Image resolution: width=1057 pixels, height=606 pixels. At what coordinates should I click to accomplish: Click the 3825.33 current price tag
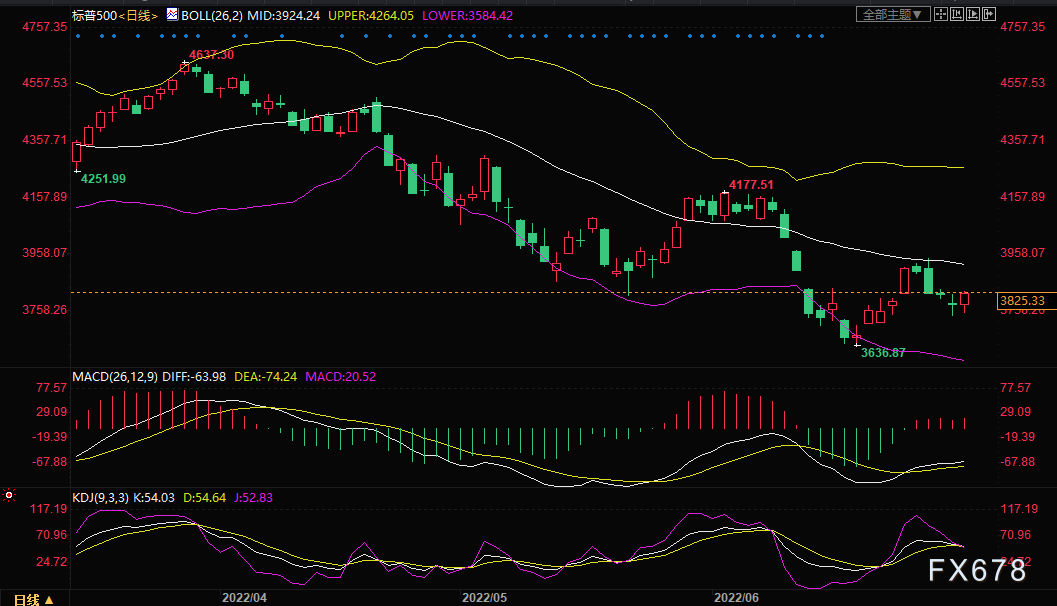pos(1022,301)
